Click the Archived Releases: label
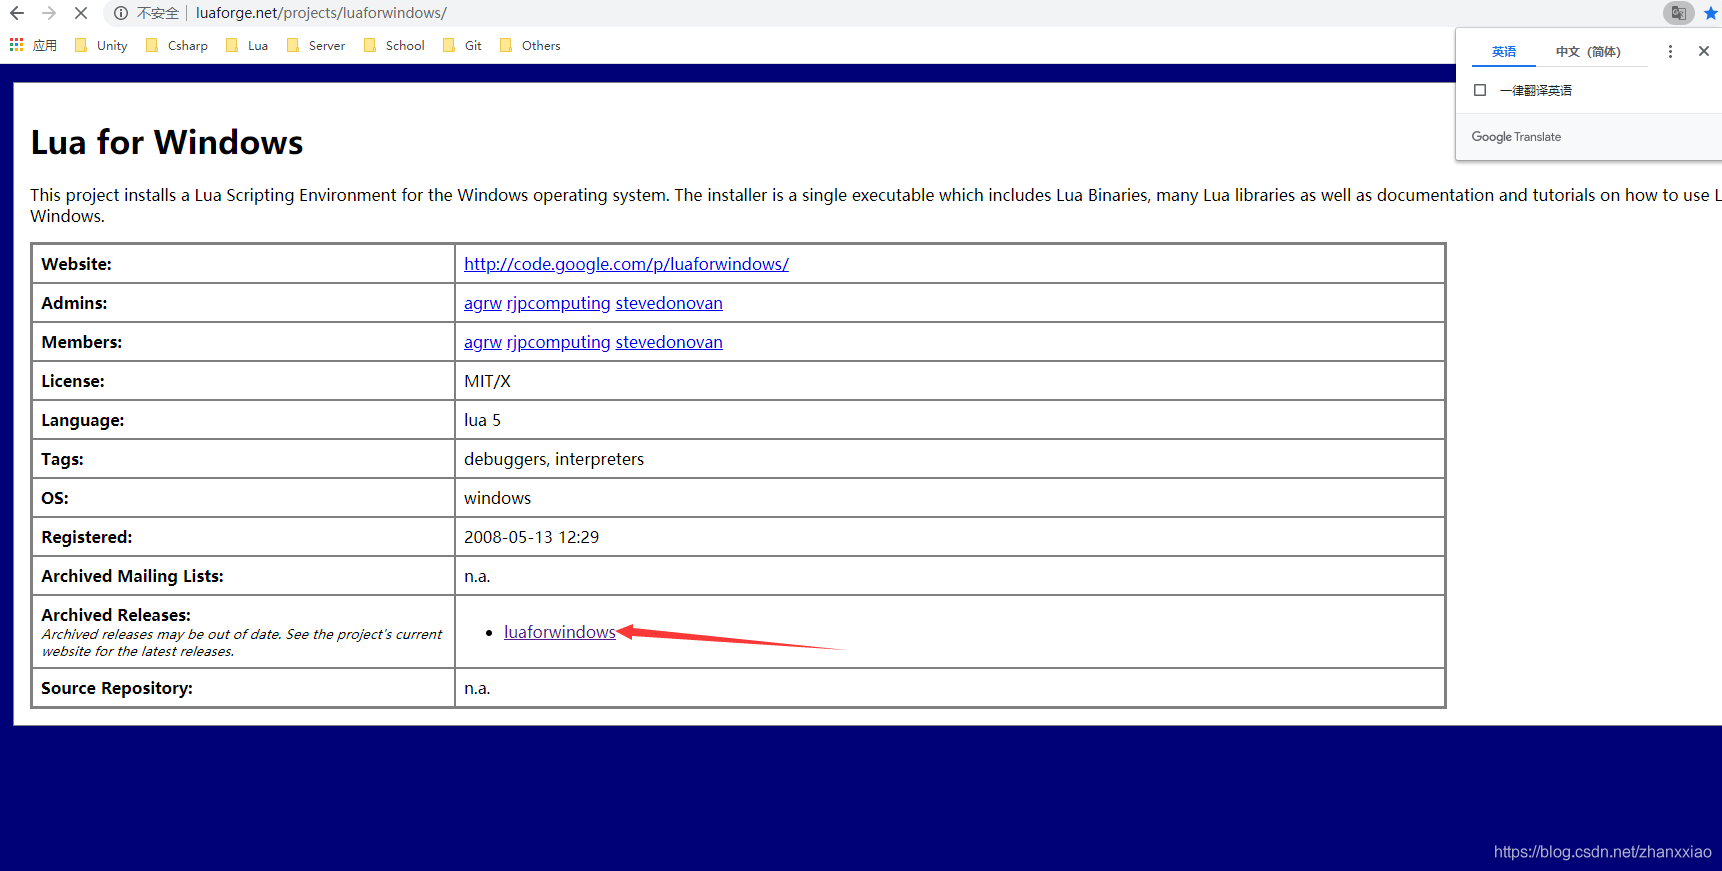 click(x=116, y=615)
